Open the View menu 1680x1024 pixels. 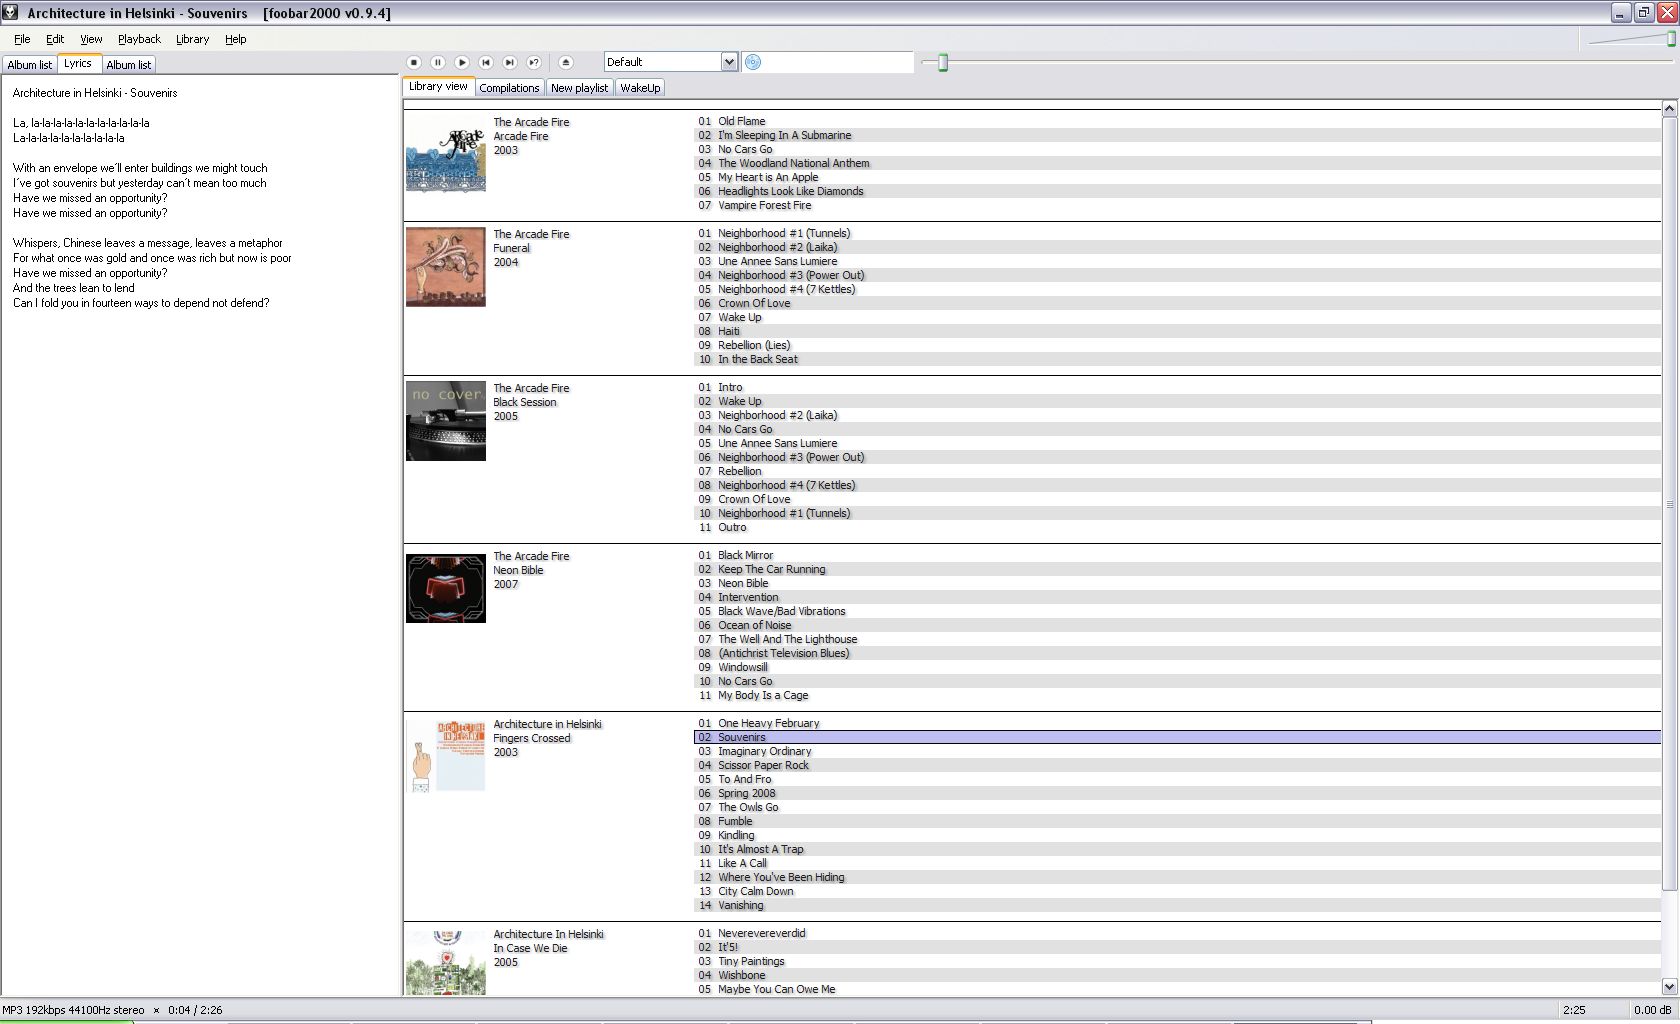[91, 39]
